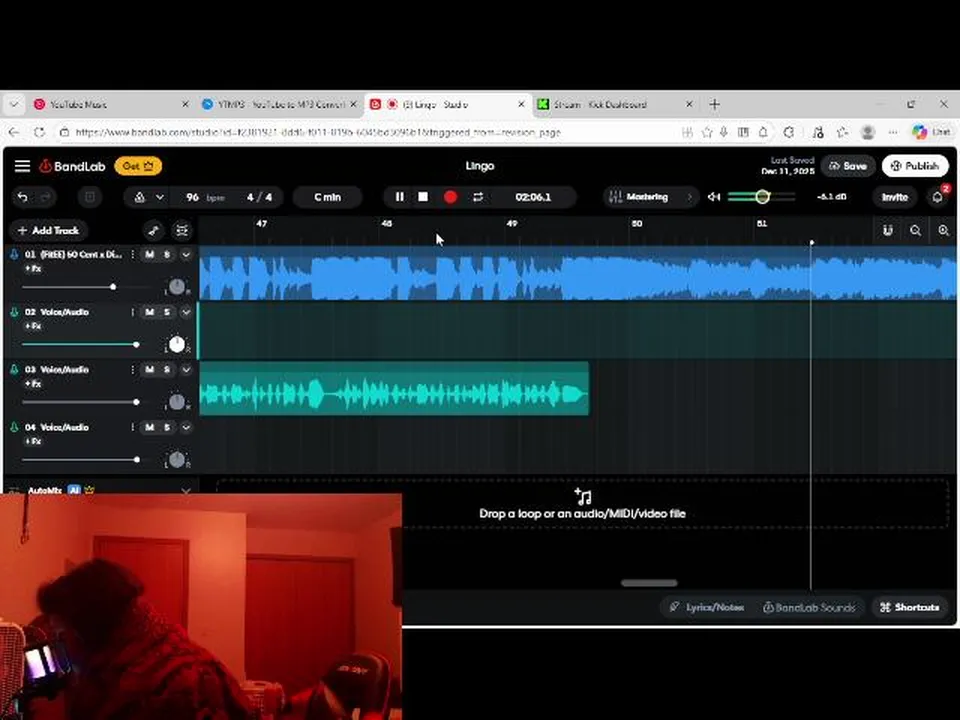Bookmark page with the star icon
This screenshot has width=960, height=720.
(x=707, y=132)
